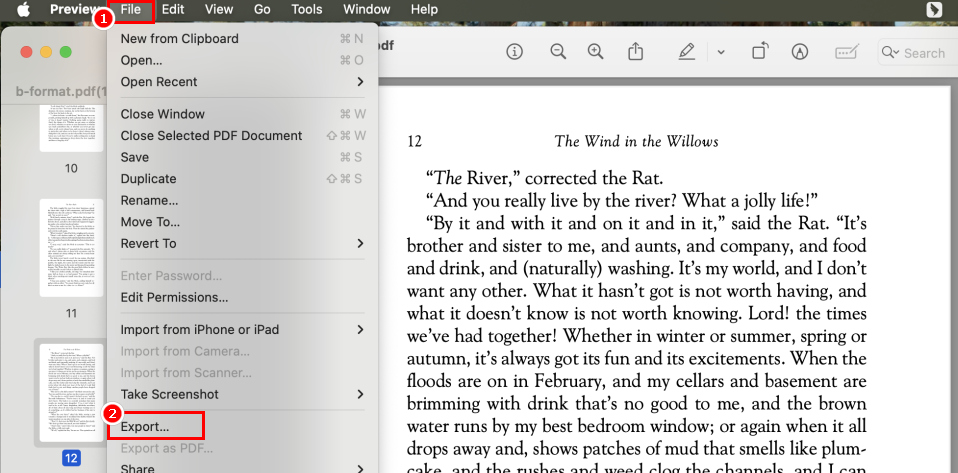Click the Search field

(918, 53)
